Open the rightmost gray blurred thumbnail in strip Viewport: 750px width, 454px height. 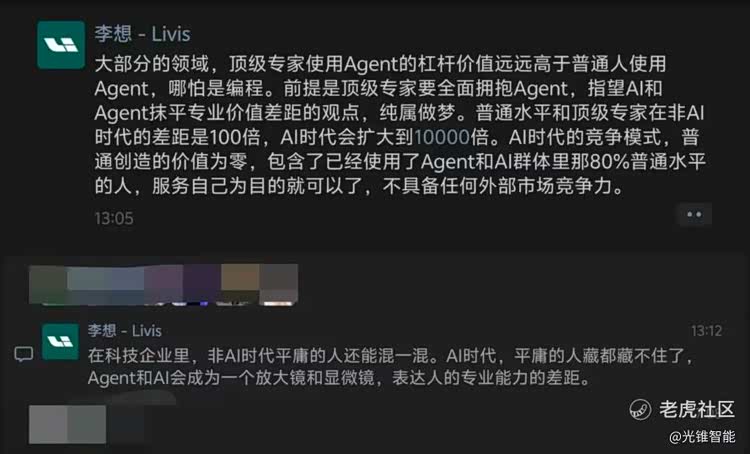coord(279,285)
